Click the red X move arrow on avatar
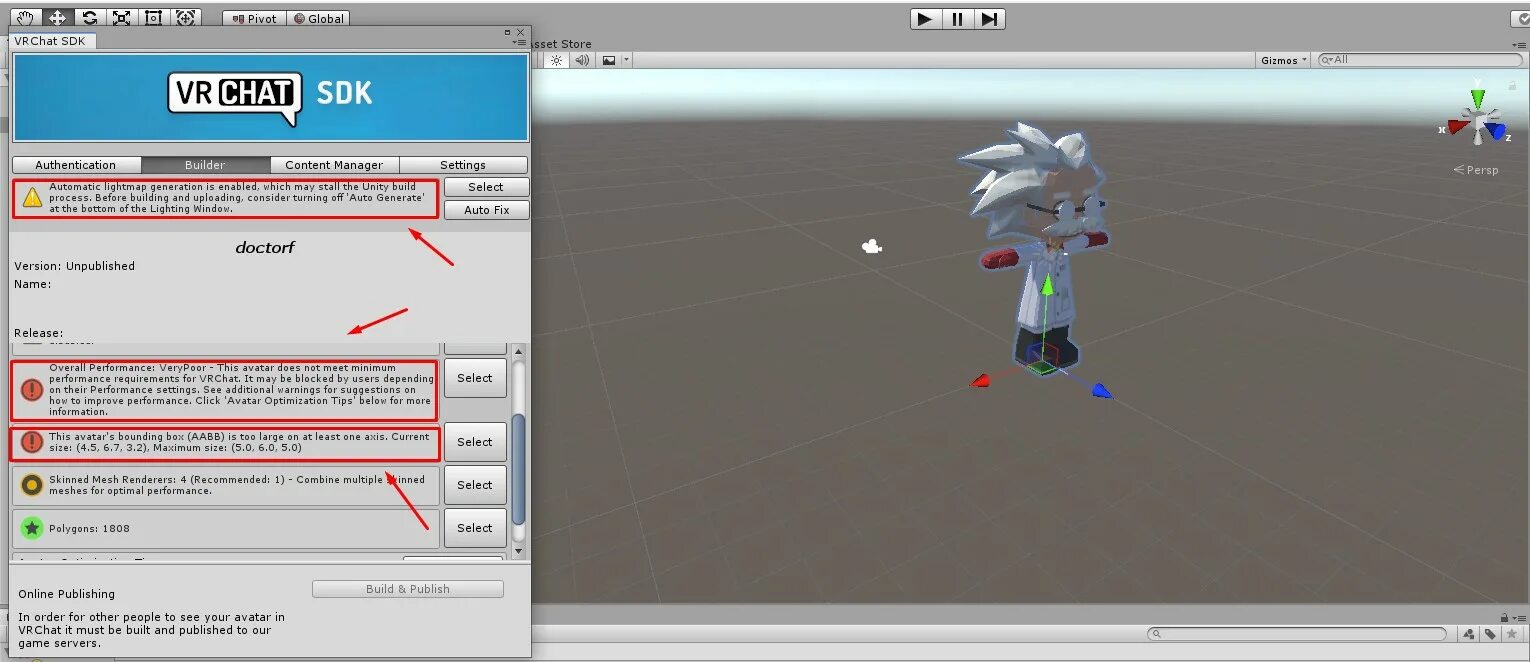Viewport: 1530px width, 662px height. coord(981,380)
